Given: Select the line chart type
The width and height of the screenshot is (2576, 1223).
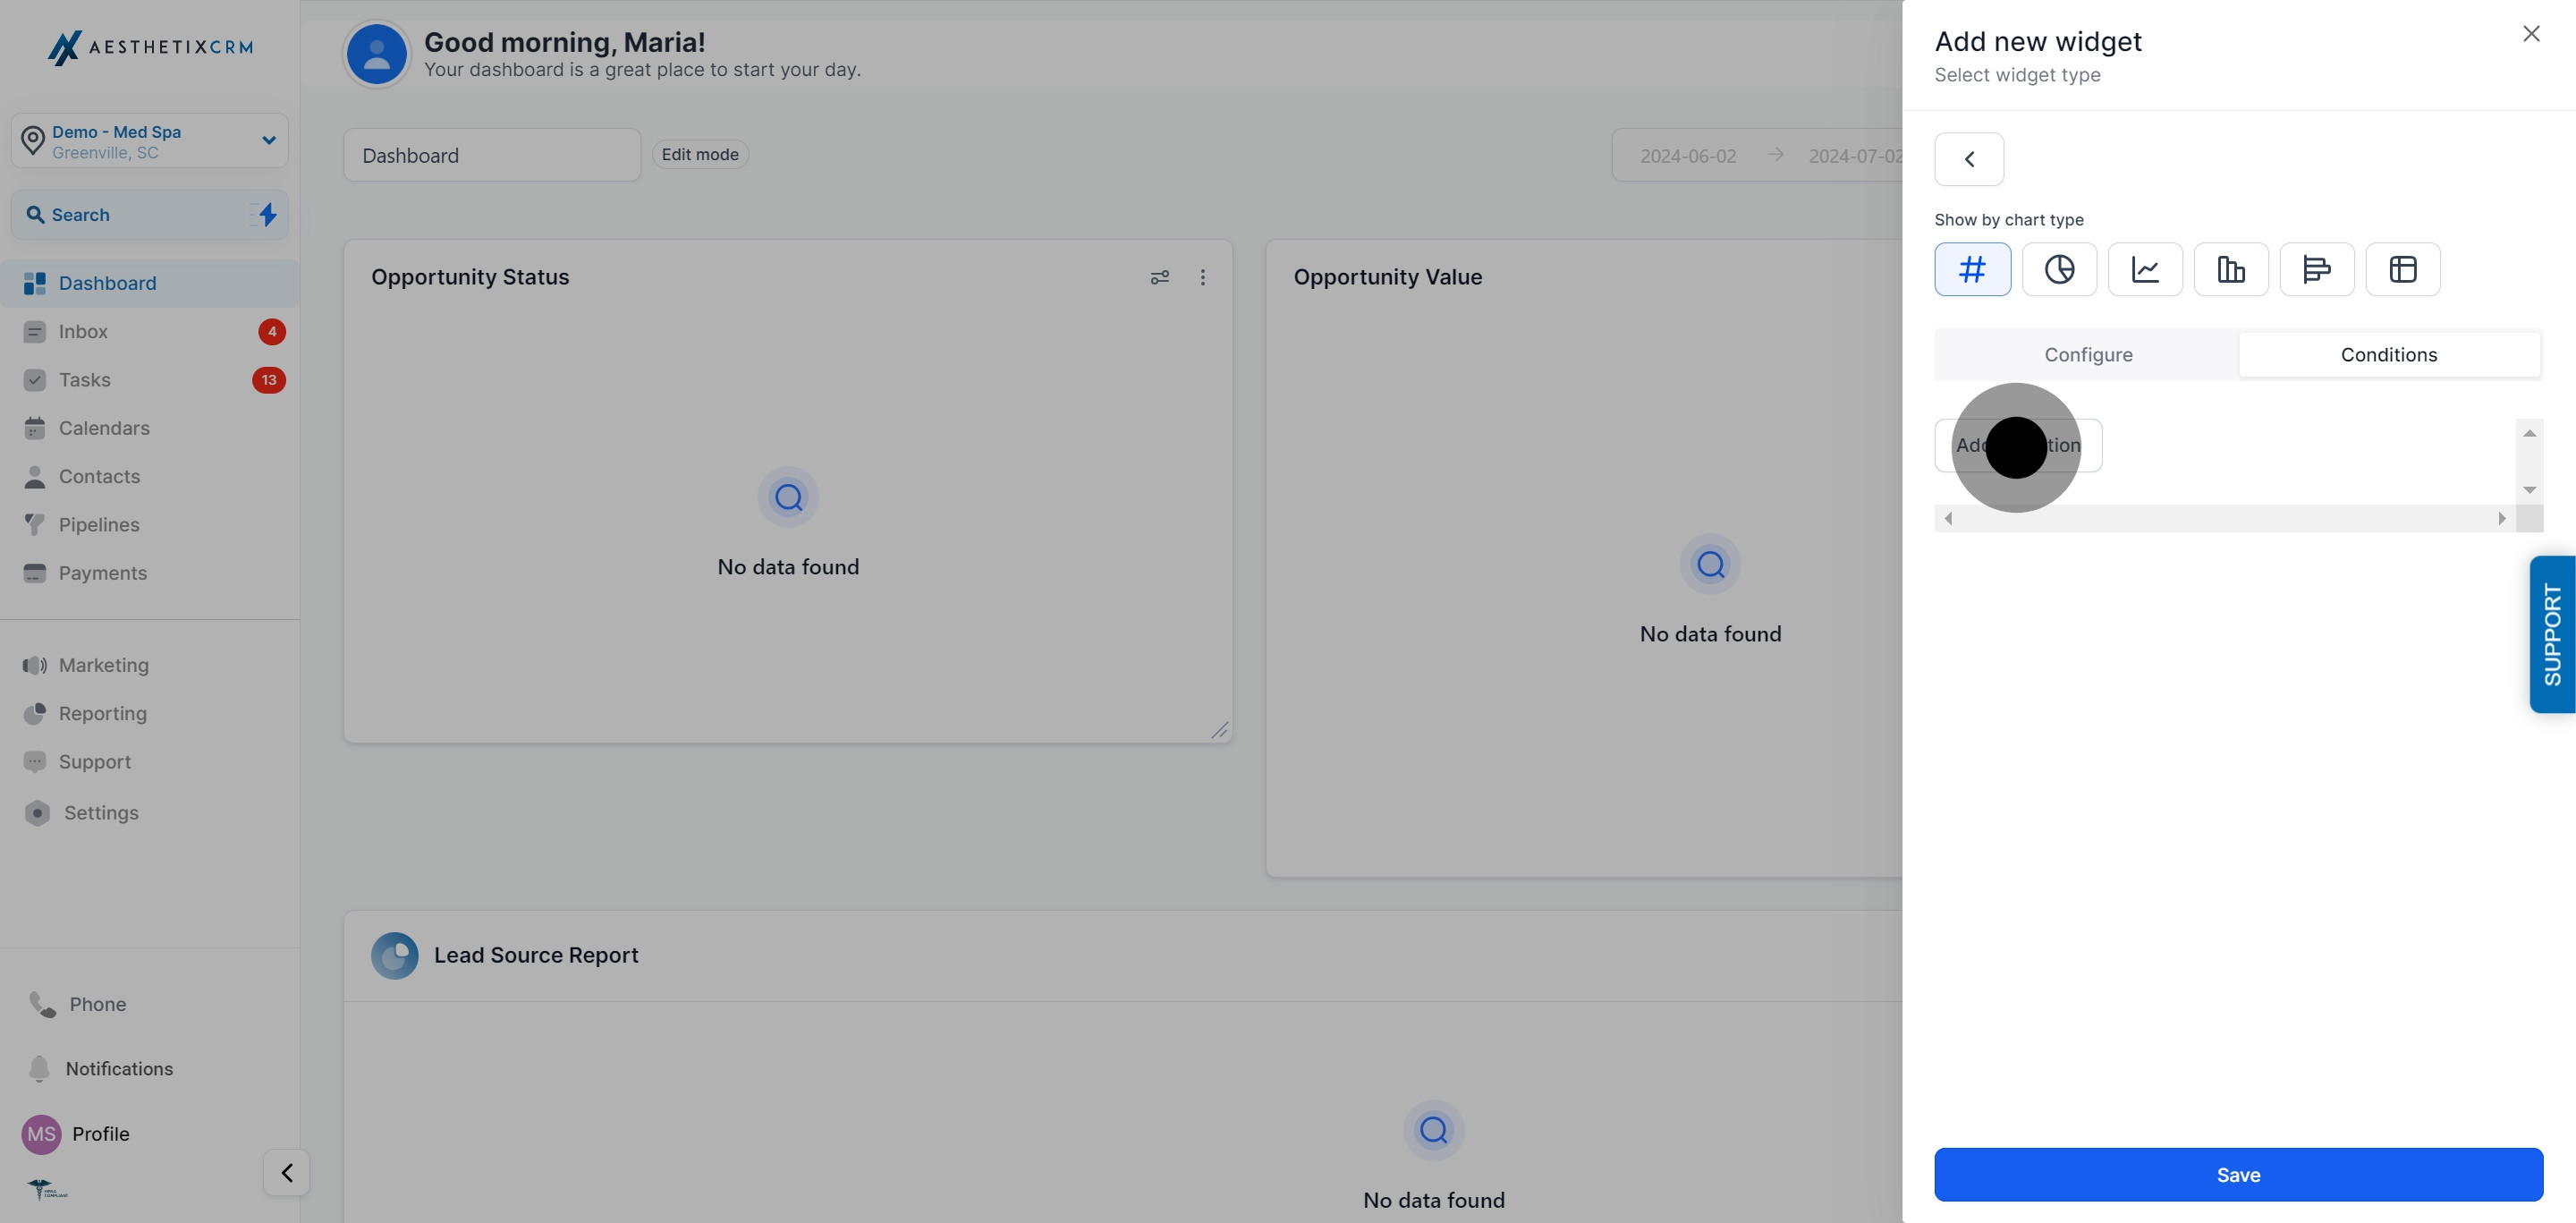Looking at the screenshot, I should pyautogui.click(x=2145, y=269).
